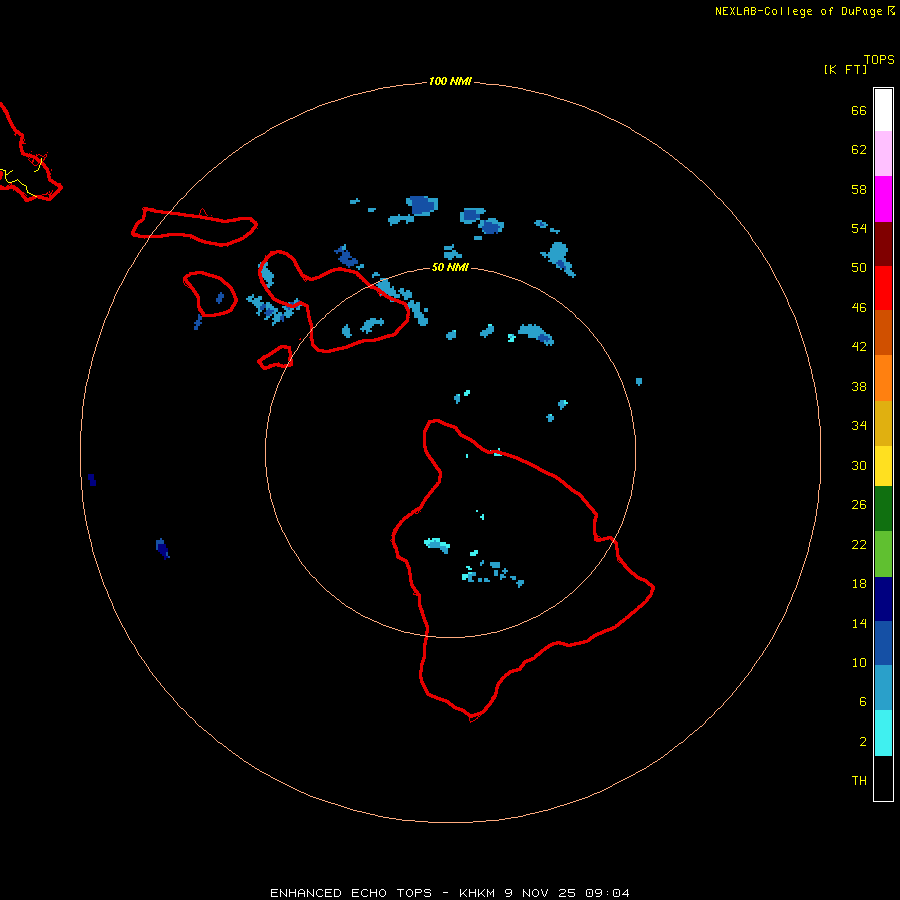Screen dimensions: 900x900
Task: Click the 18 legend value
Action: (x=859, y=584)
